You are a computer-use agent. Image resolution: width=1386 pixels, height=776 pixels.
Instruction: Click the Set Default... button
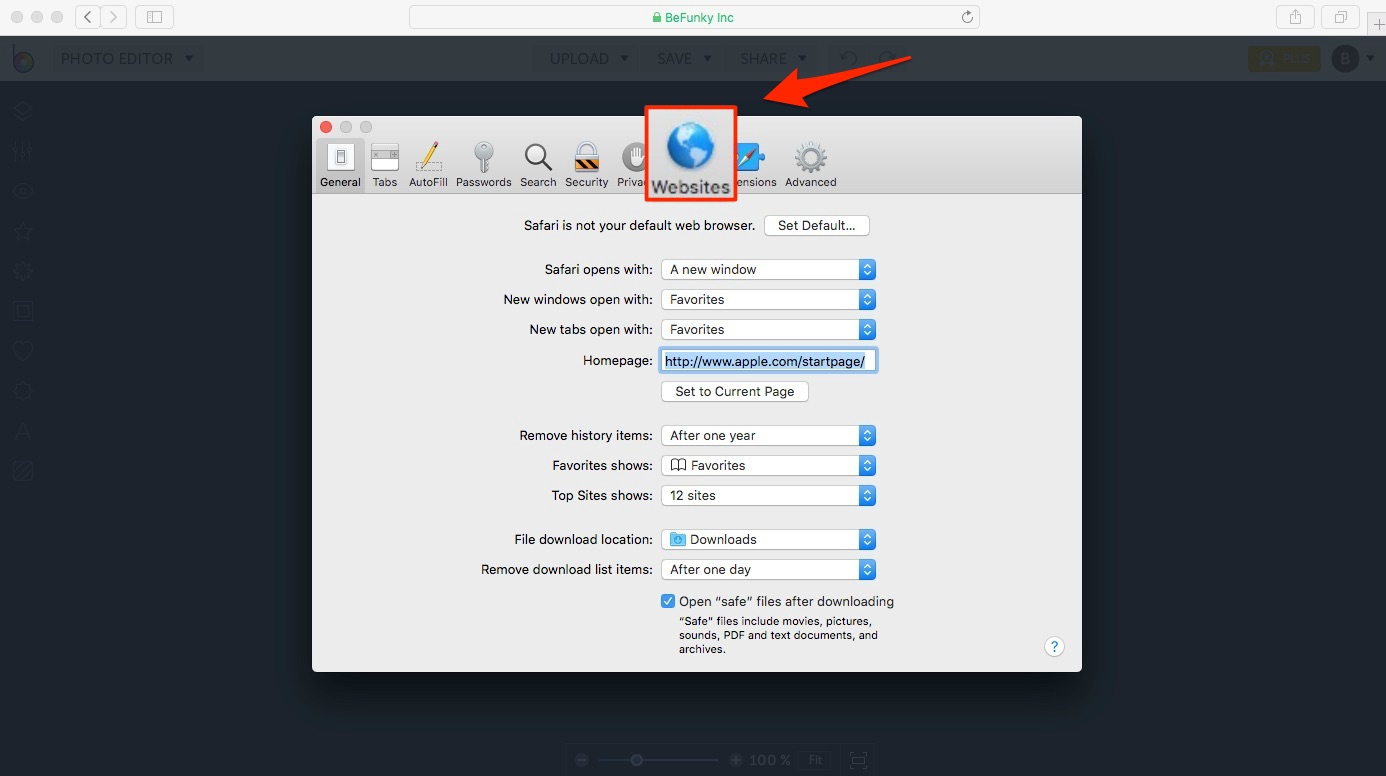pos(817,226)
